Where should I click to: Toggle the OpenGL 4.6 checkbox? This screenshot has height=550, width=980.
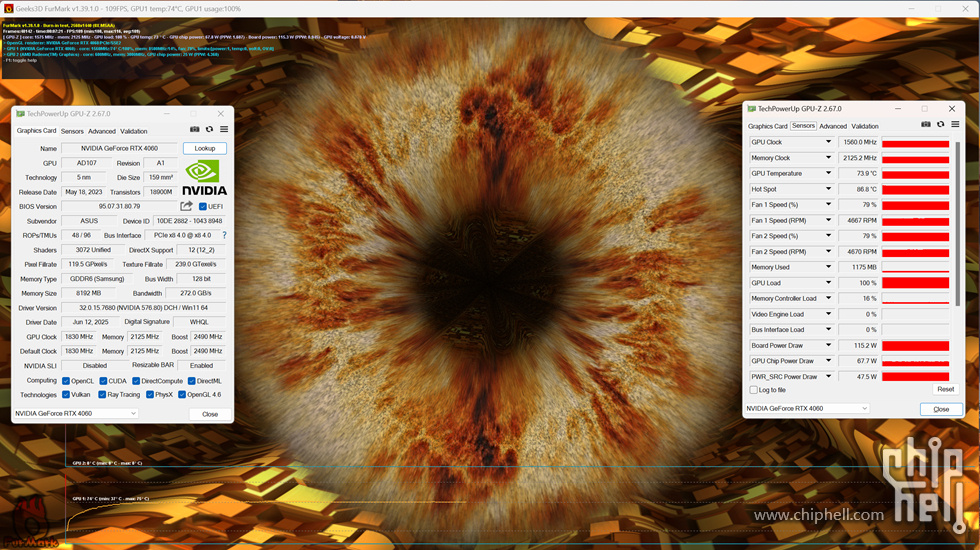coord(182,394)
